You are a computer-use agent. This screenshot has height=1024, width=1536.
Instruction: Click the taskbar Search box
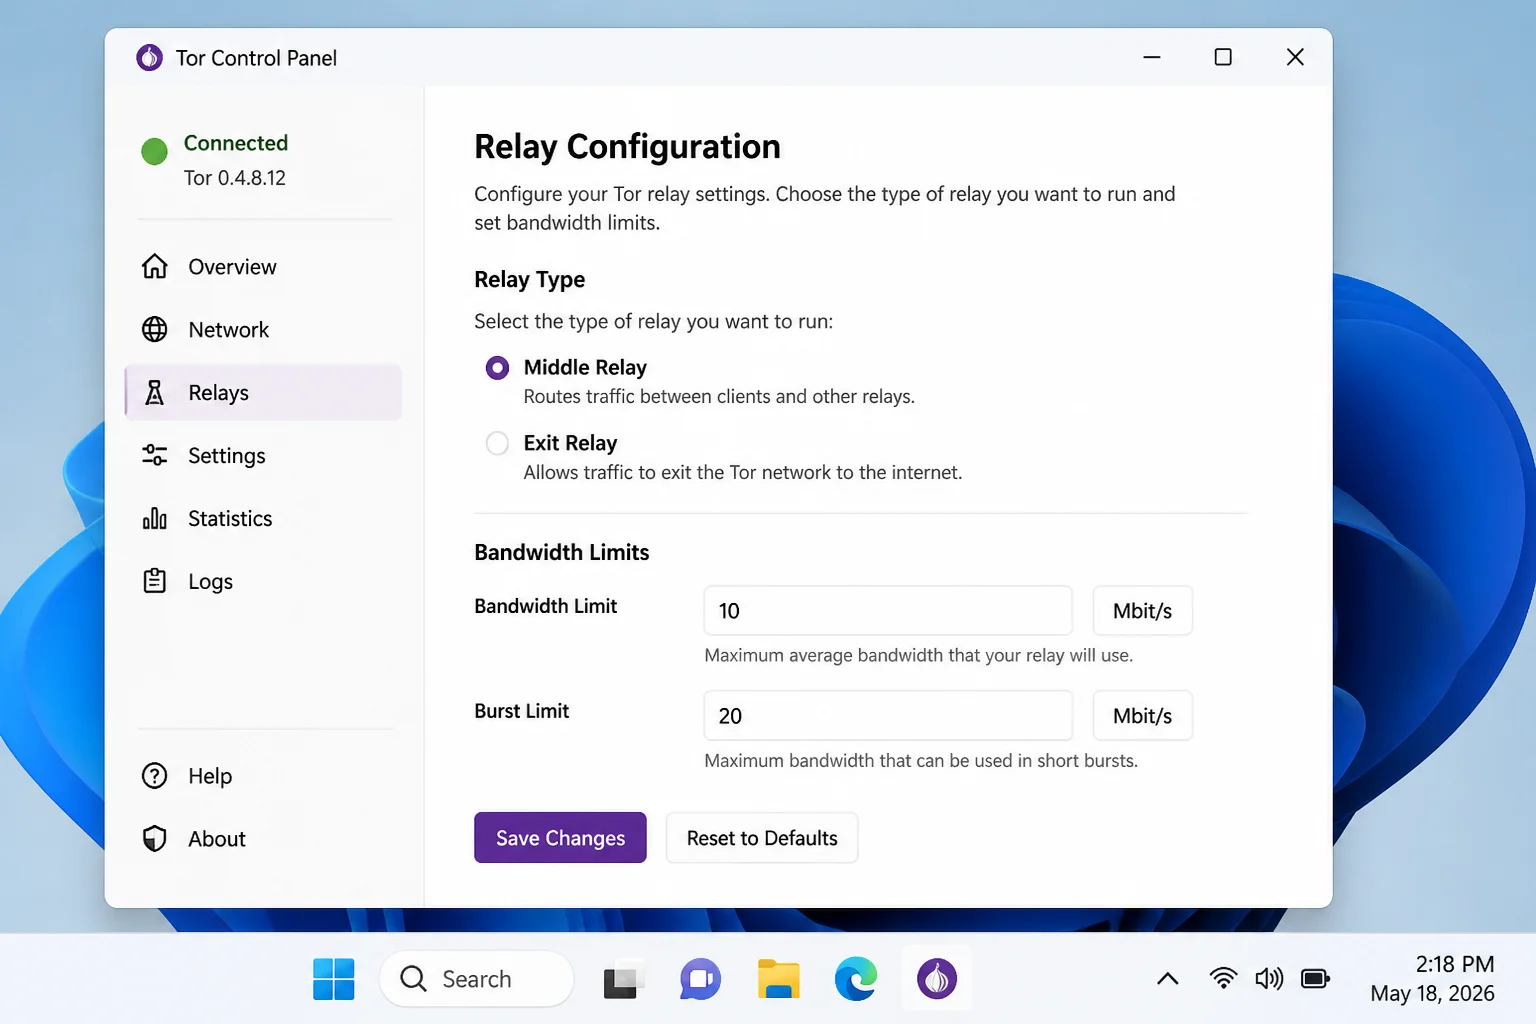point(477,979)
